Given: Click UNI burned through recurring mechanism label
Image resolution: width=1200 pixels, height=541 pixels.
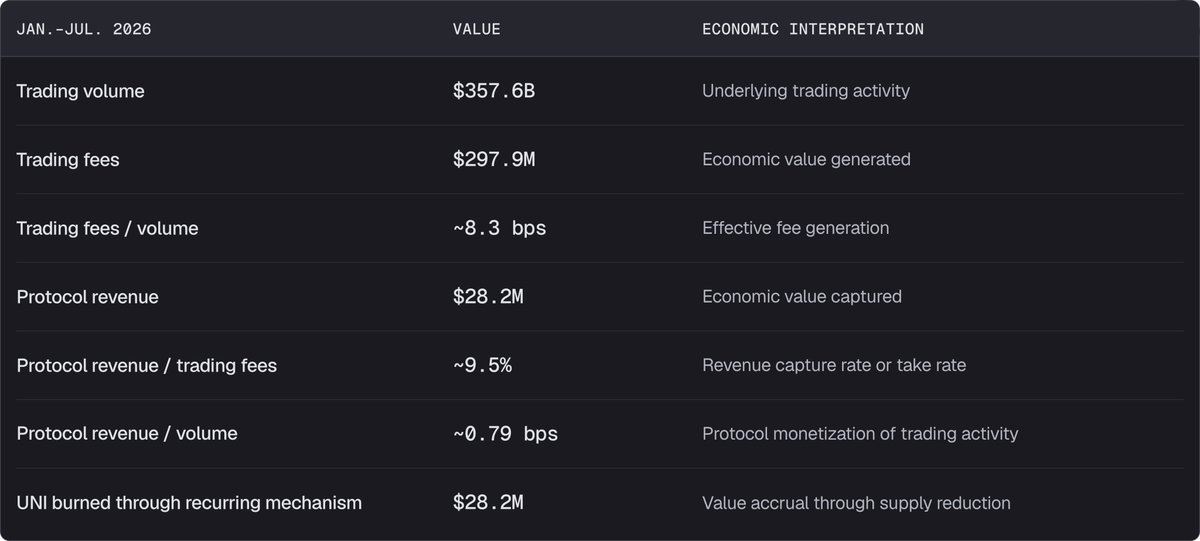Looking at the screenshot, I should [189, 503].
